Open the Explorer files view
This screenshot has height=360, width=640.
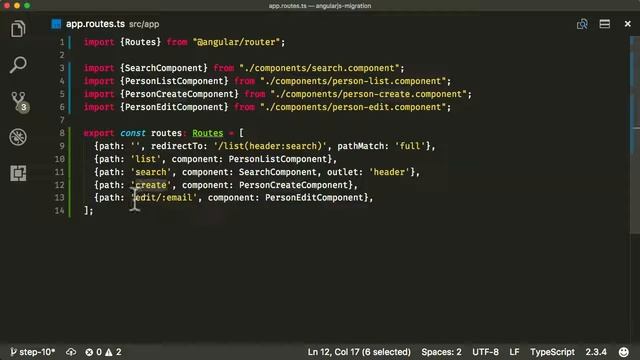point(18,29)
